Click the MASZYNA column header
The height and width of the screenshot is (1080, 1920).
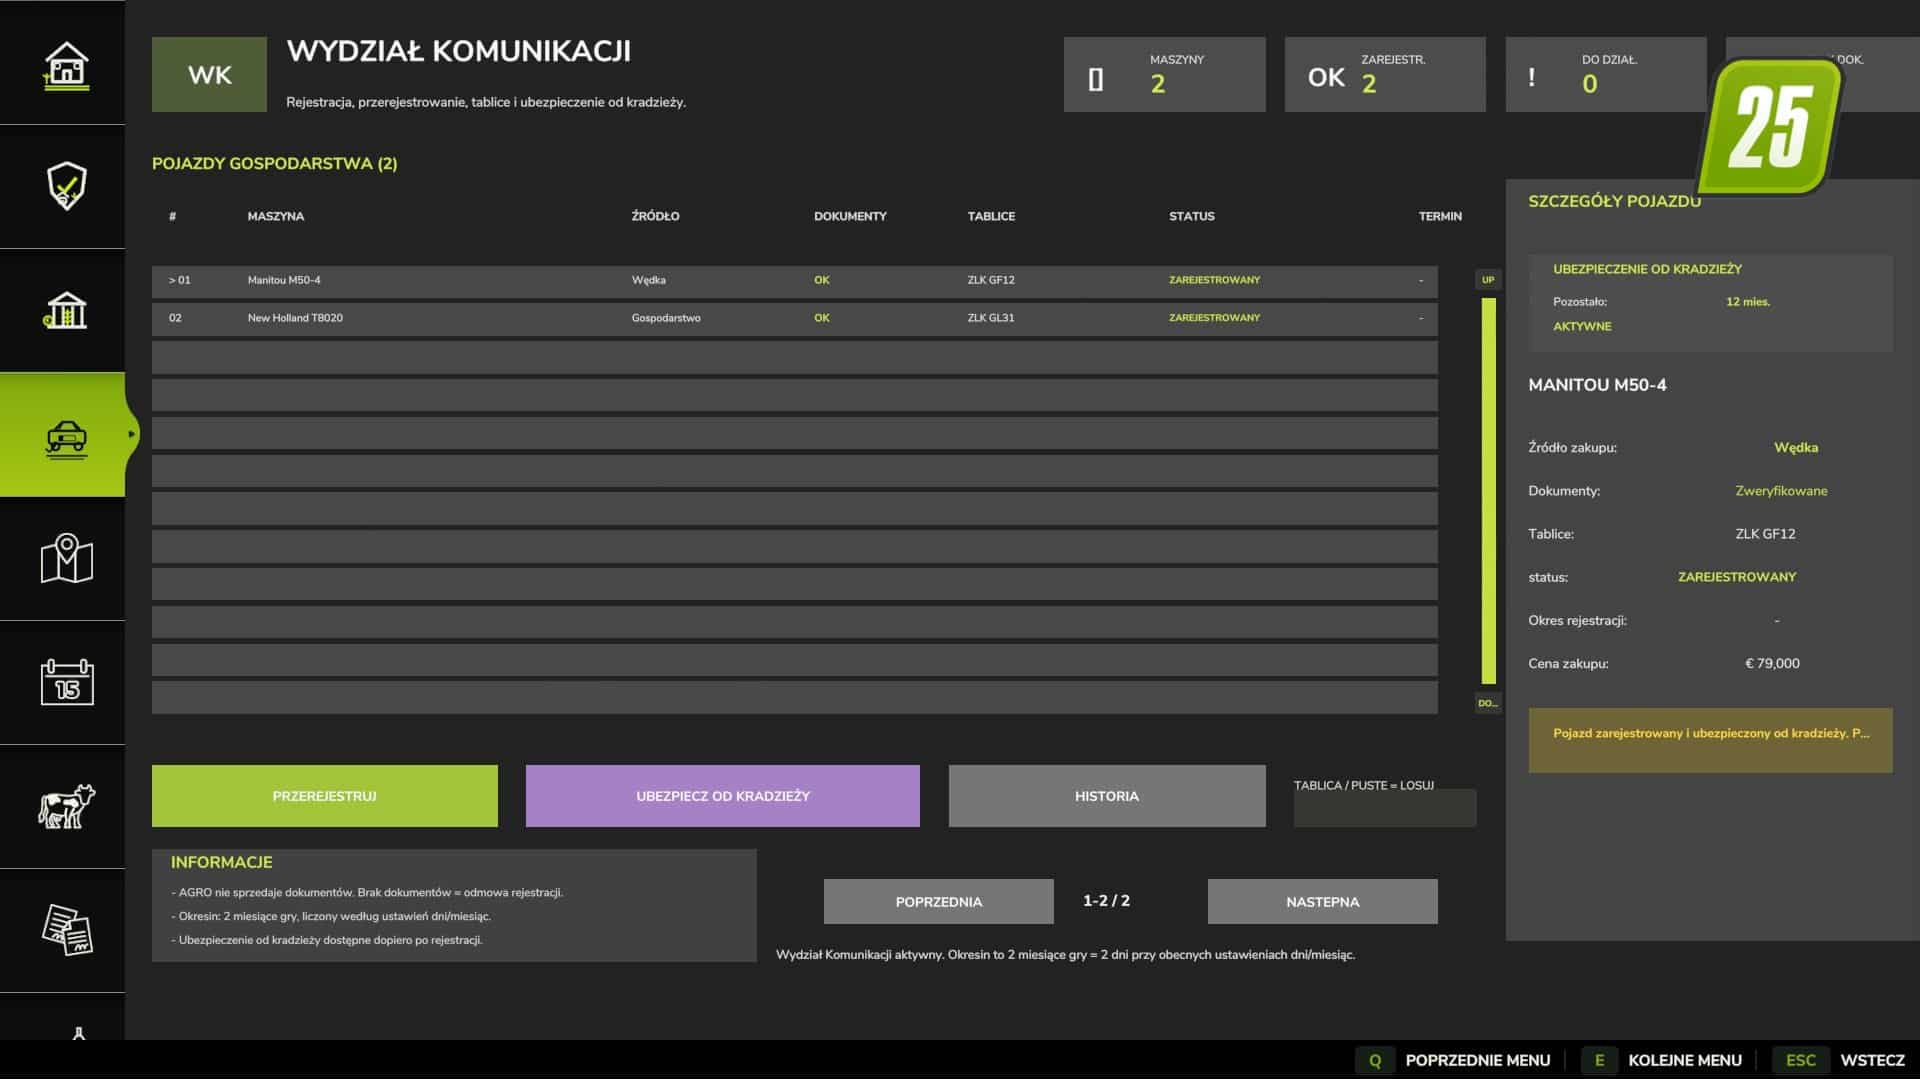276,216
